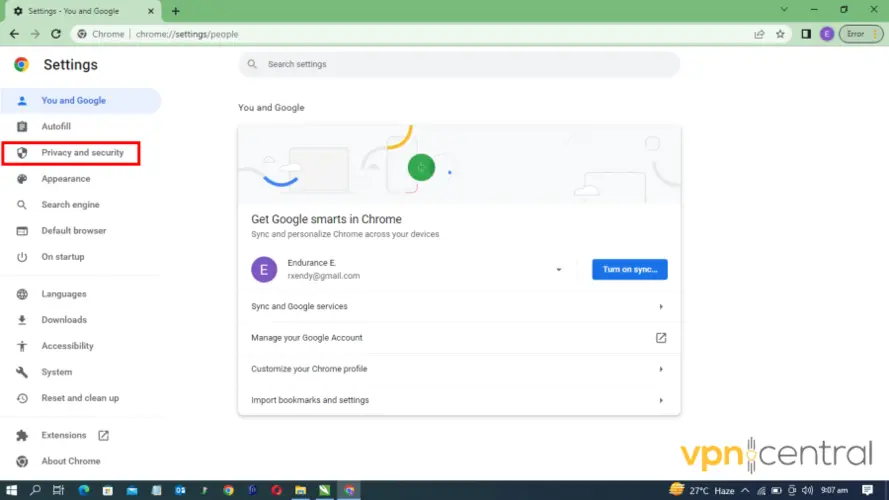Launch Microsoft Edge from taskbar
The image size is (889, 500).
[x=84, y=490]
